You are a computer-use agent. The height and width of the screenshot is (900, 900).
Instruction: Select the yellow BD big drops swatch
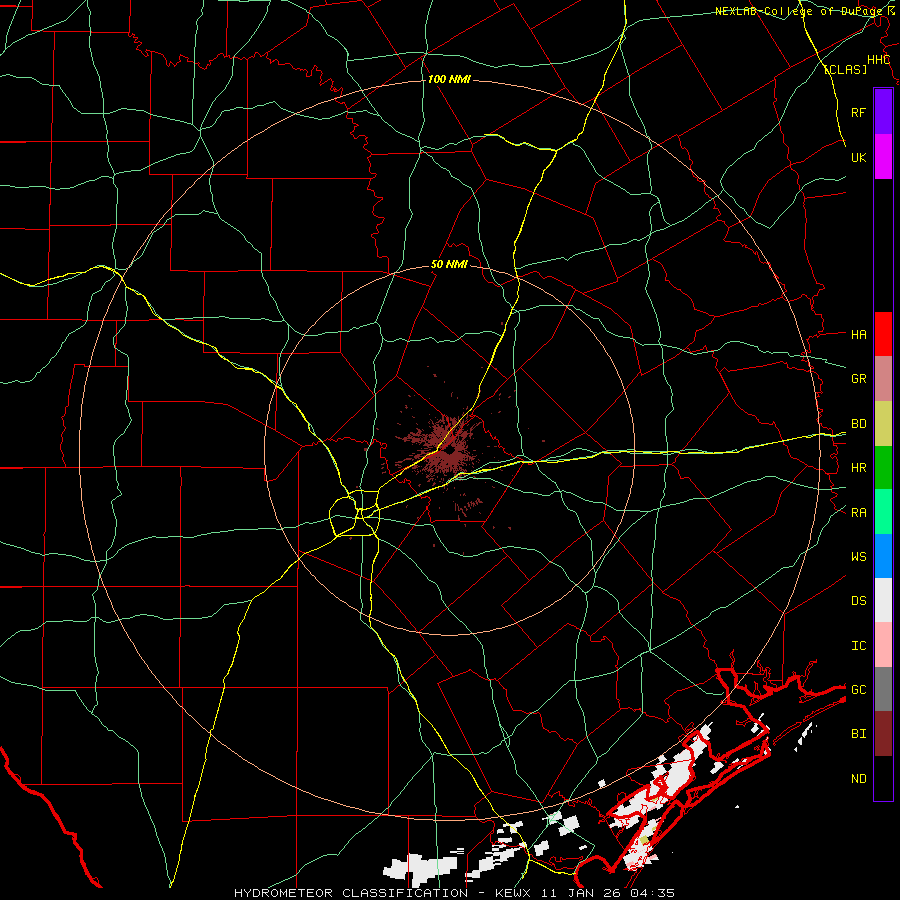(x=883, y=424)
